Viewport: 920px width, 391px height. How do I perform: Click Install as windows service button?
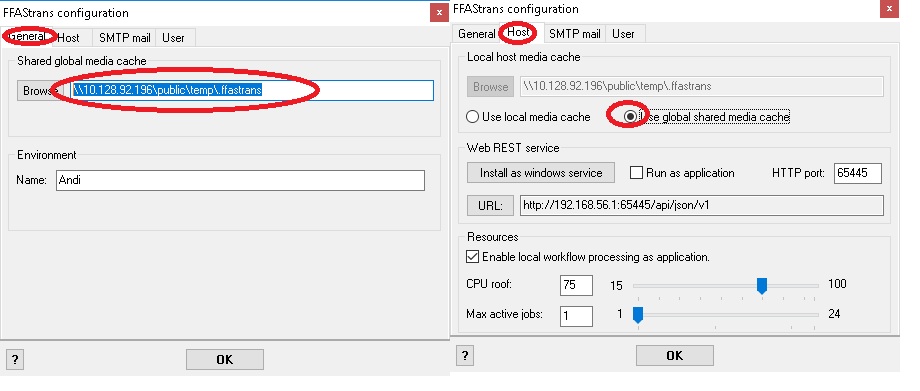[x=541, y=173]
